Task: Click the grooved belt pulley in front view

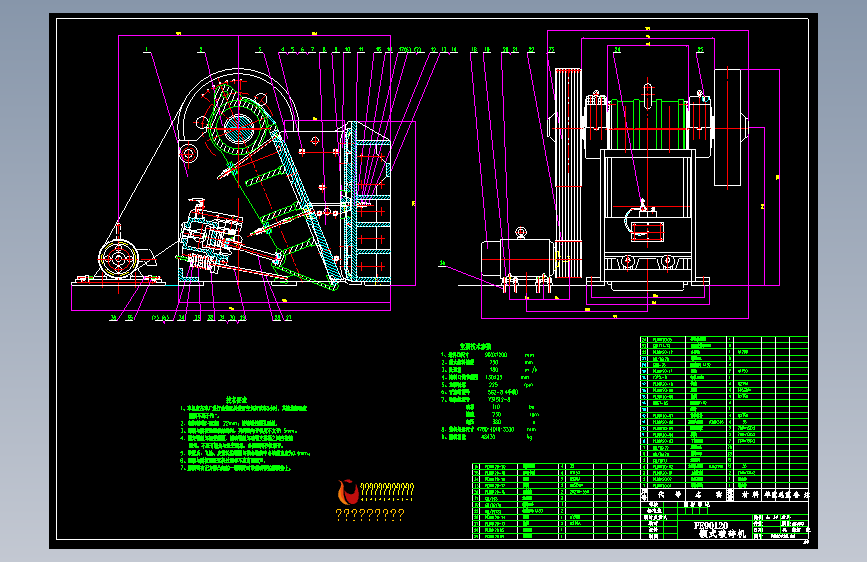Action: click(568, 173)
